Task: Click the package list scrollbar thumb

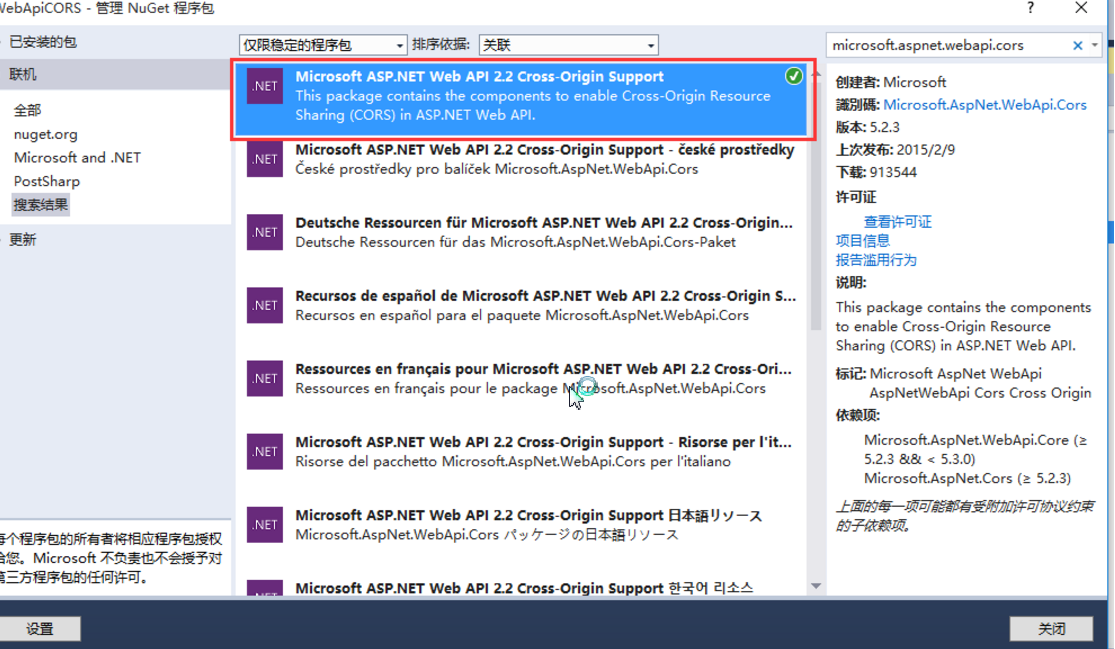Action: [x=816, y=205]
